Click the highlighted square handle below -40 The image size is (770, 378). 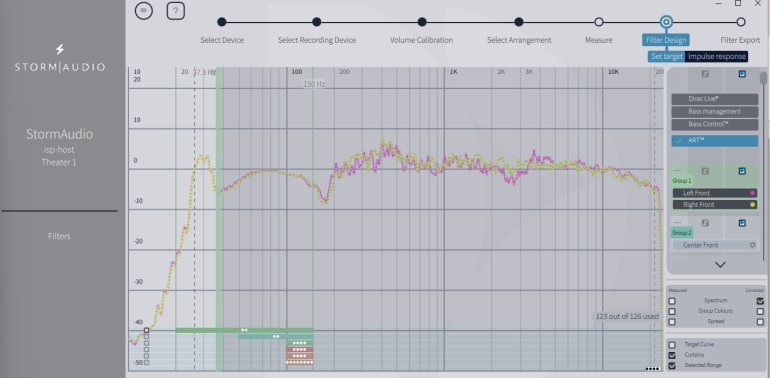146,330
